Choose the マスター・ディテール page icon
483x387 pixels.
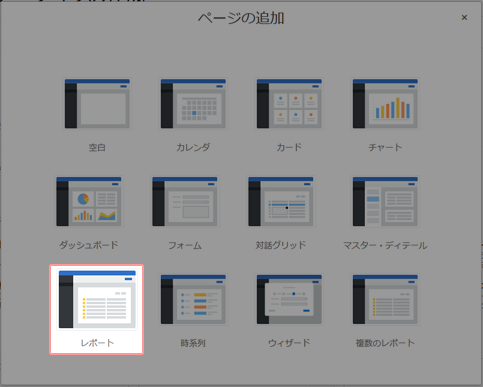pos(385,202)
